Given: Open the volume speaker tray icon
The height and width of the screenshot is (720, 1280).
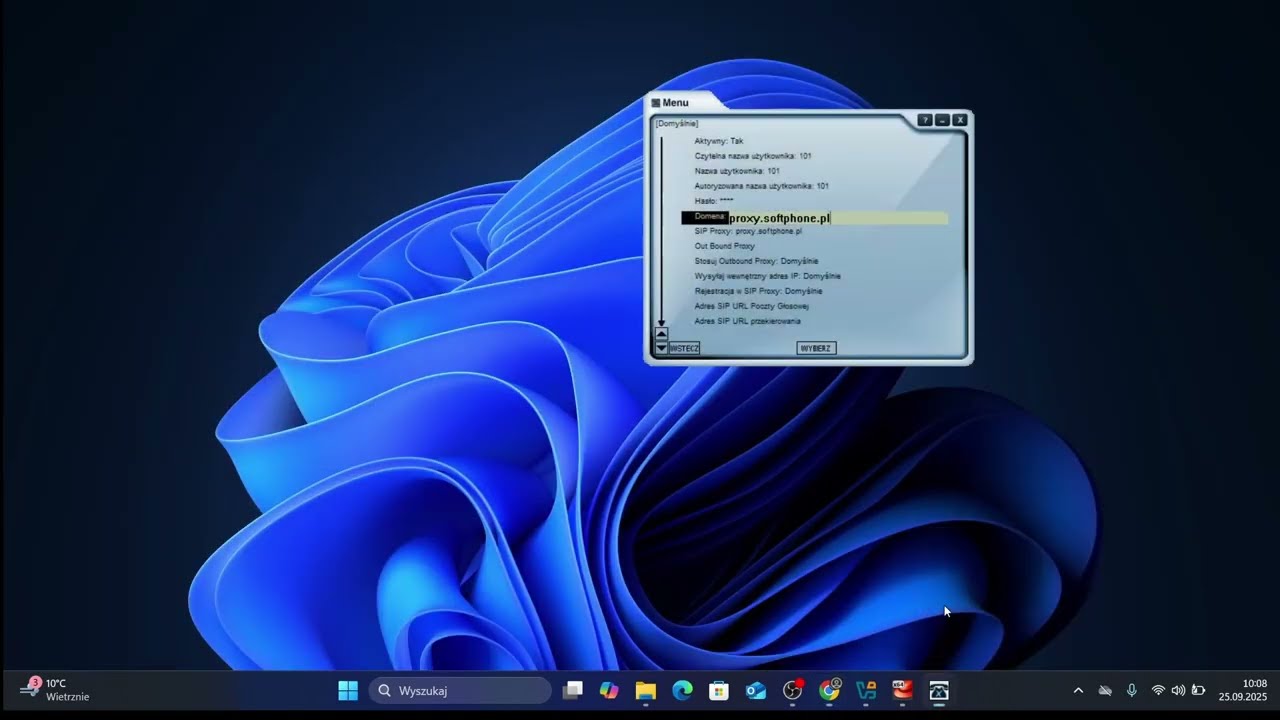Looking at the screenshot, I should (x=1178, y=690).
